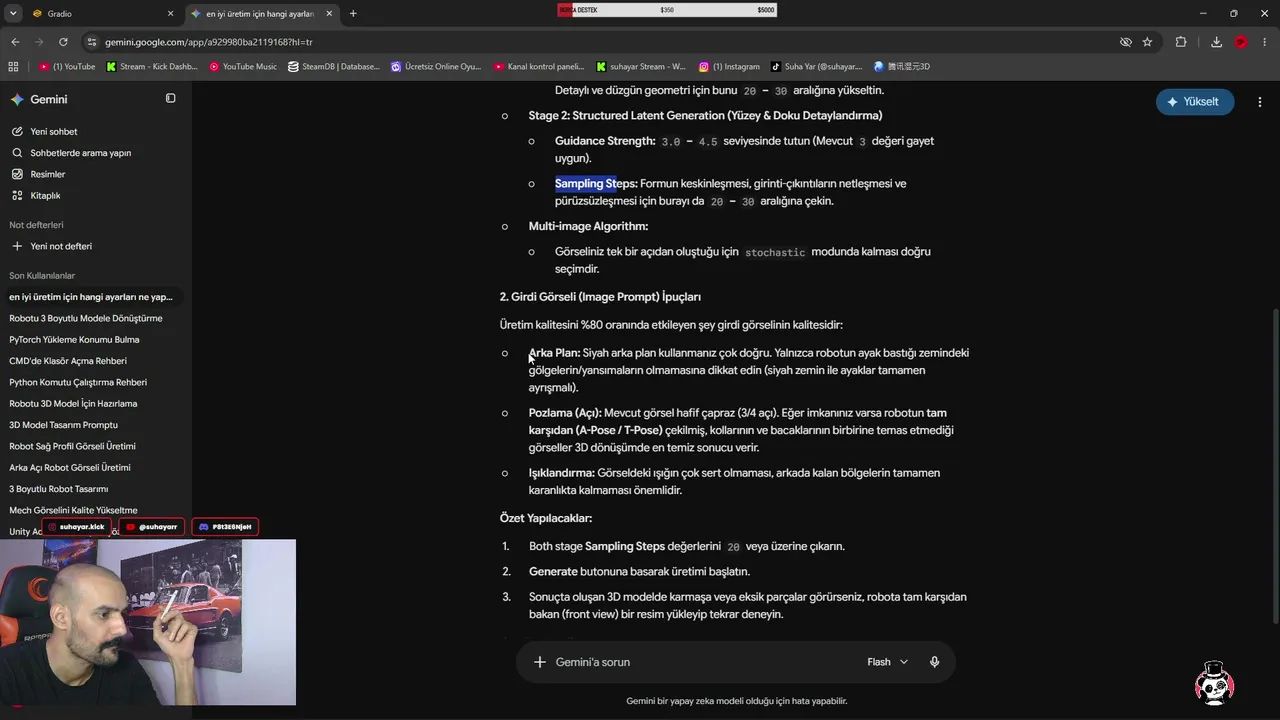Open Resimler section
Viewport: 1280px width, 720px height.
[47, 174]
